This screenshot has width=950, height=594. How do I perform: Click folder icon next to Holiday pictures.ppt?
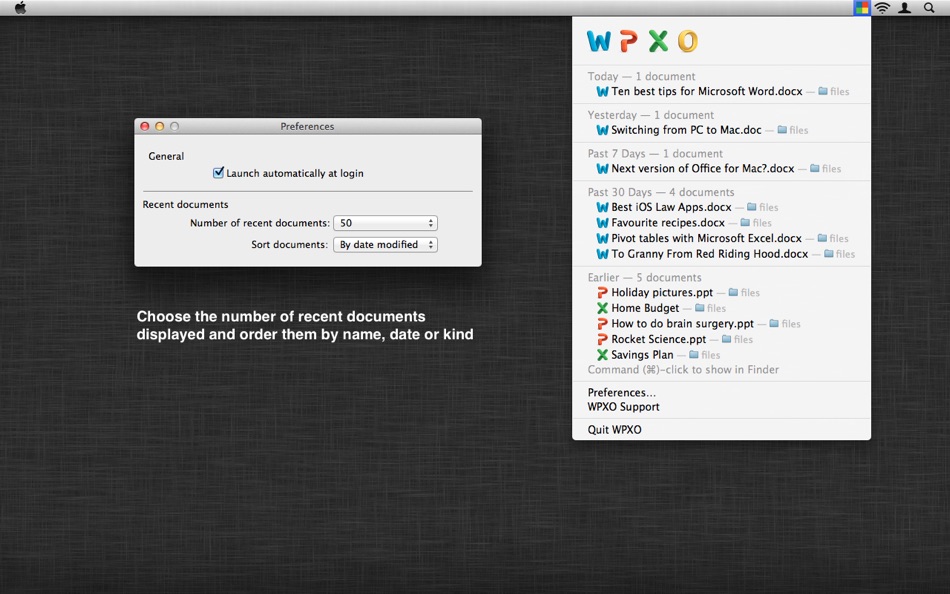[733, 293]
